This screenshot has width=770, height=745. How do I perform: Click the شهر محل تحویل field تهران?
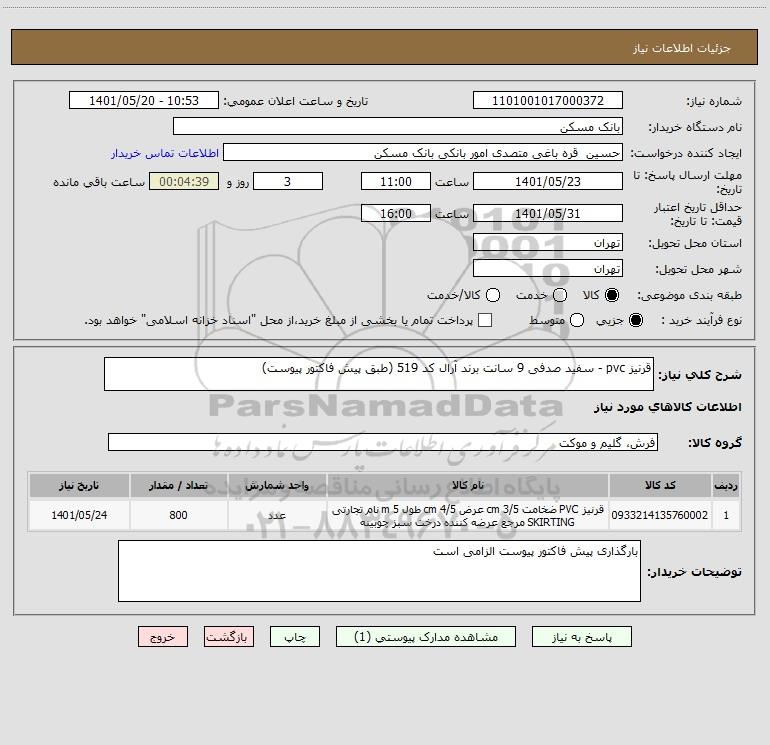tap(548, 268)
